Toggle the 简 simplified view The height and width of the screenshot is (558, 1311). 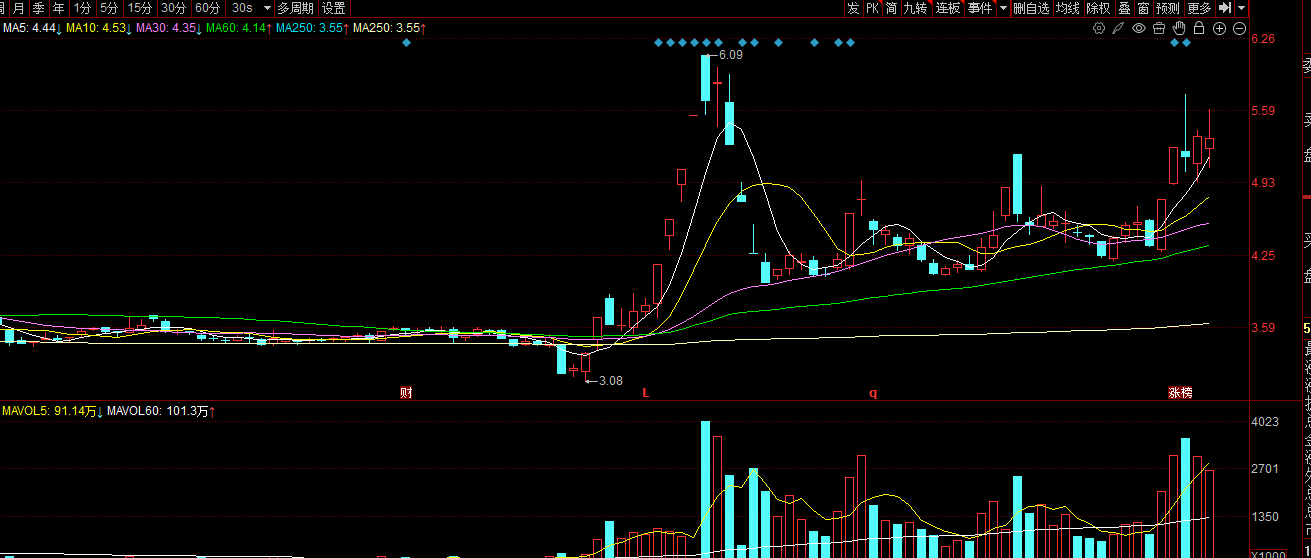click(891, 8)
